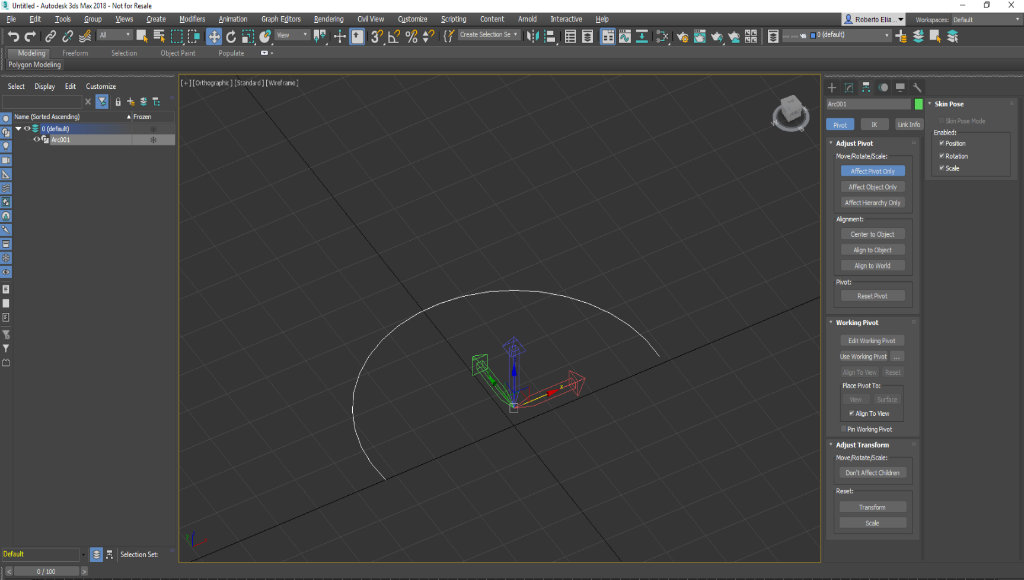Click the Mirror tool icon
This screenshot has width=1024, height=580.
pos(533,37)
